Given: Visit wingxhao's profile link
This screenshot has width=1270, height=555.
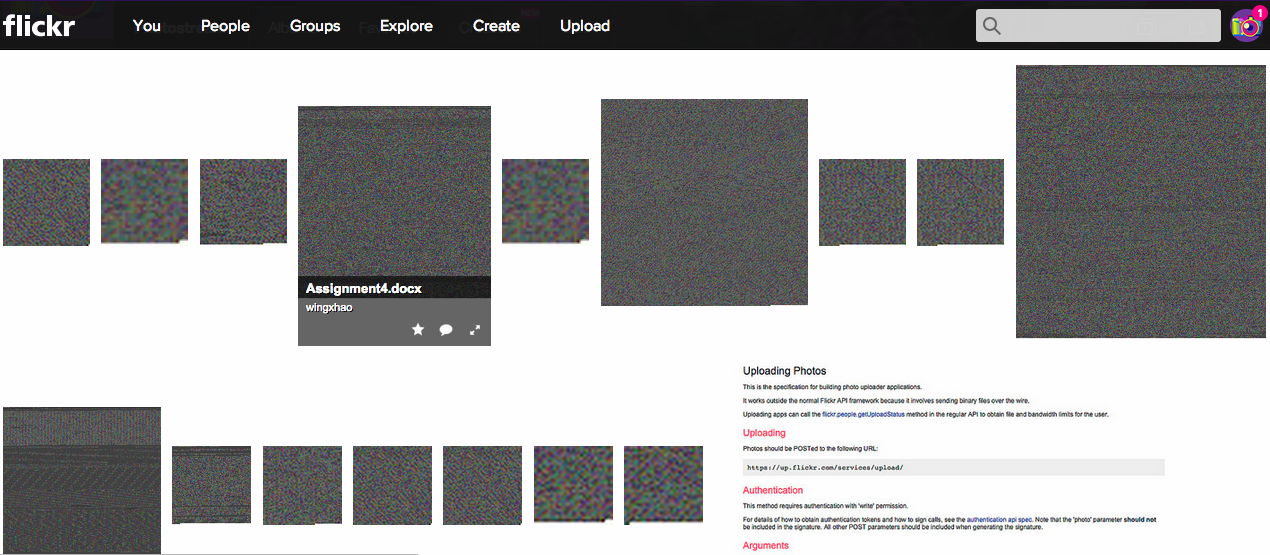Looking at the screenshot, I should click(x=329, y=308).
